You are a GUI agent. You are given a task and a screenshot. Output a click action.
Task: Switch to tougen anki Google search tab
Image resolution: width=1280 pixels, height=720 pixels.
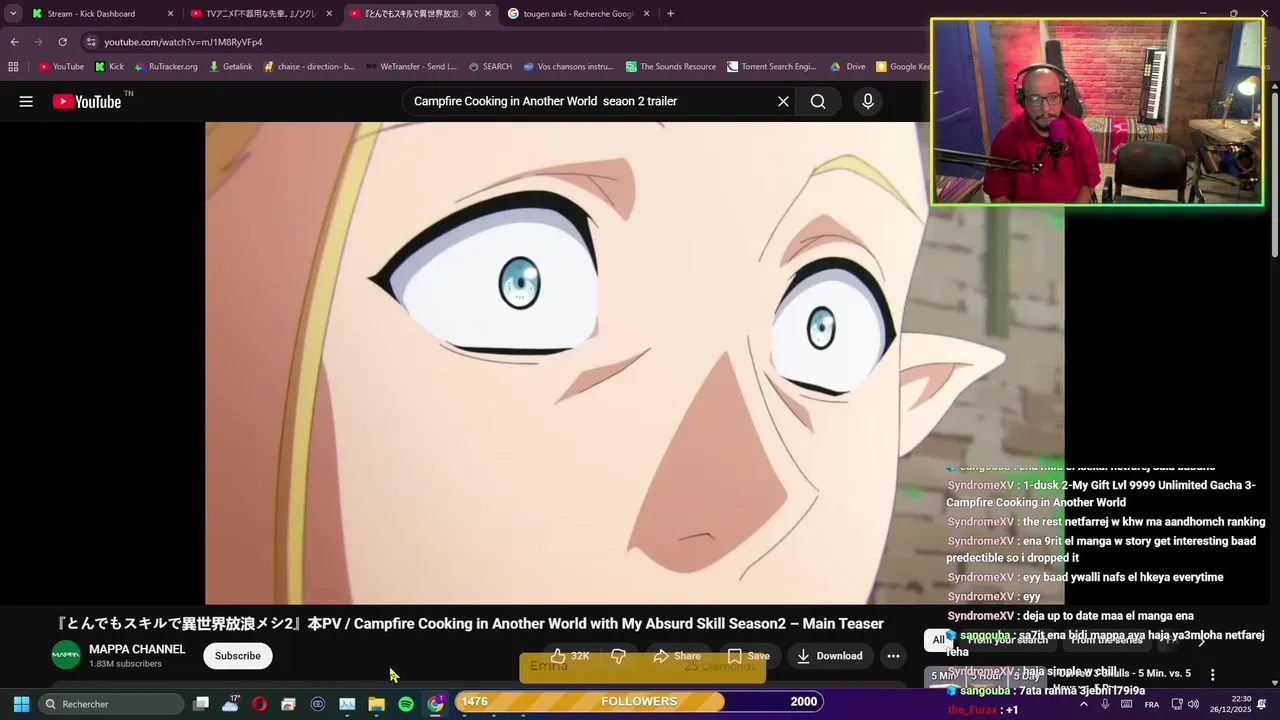pyautogui.click(x=578, y=14)
